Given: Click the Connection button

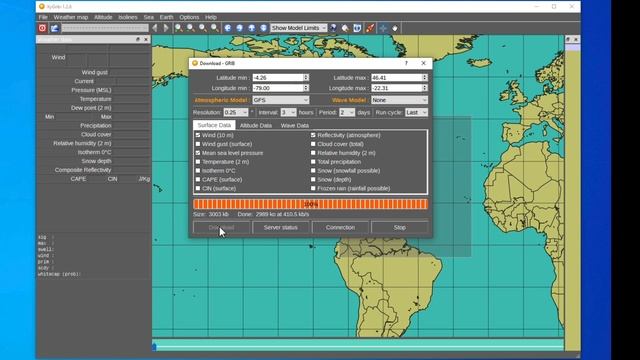Looking at the screenshot, I should click(x=340, y=227).
